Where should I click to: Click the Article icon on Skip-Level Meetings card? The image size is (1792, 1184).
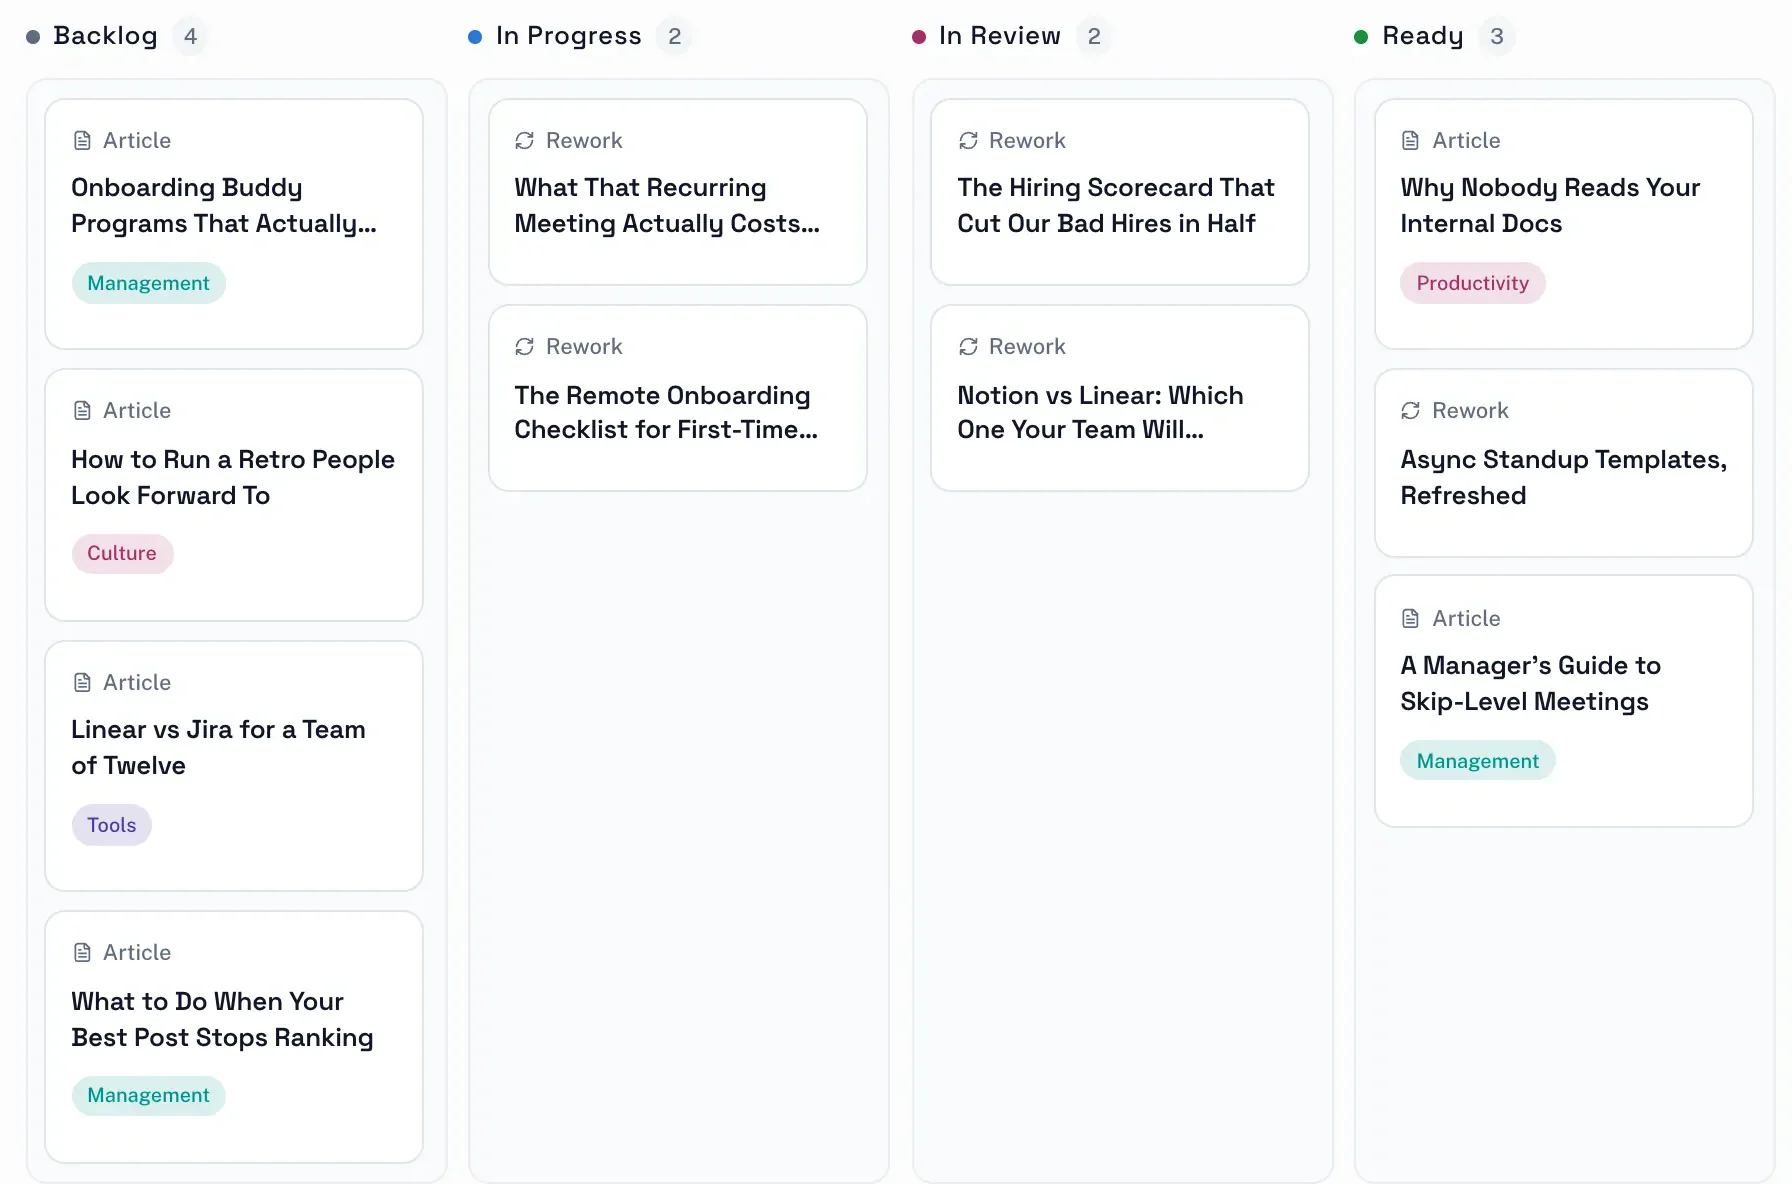(1411, 619)
